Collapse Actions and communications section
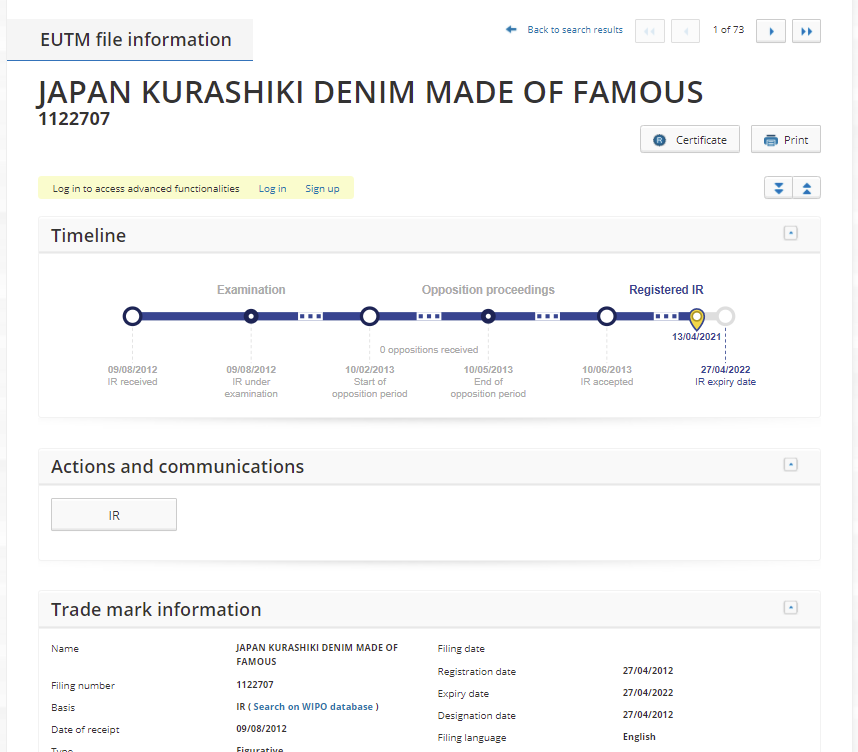This screenshot has height=752, width=858. (x=790, y=465)
